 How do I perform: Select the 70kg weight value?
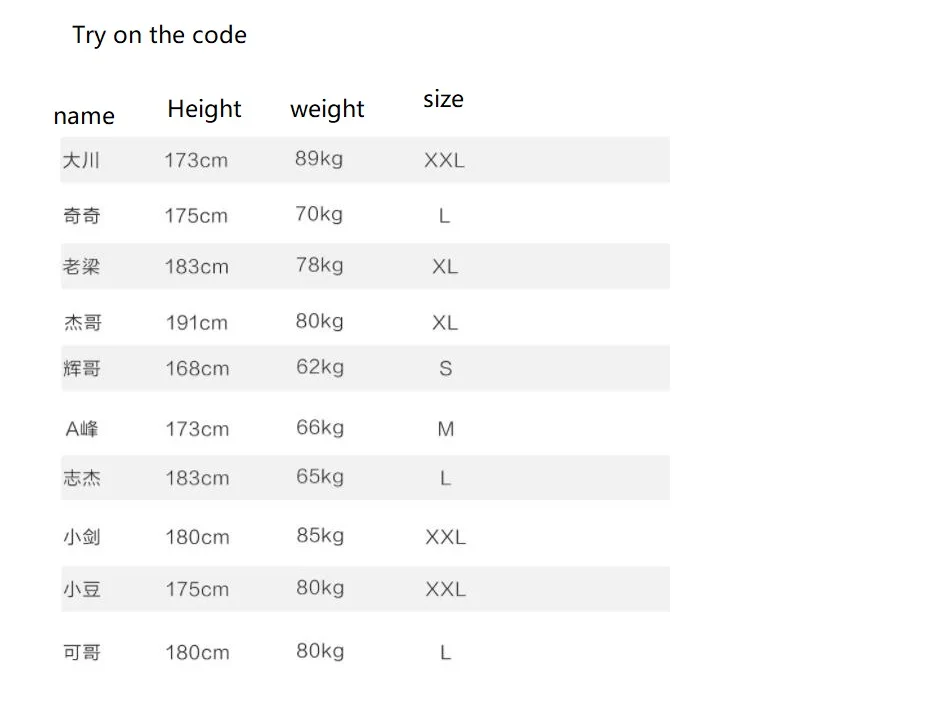(319, 215)
